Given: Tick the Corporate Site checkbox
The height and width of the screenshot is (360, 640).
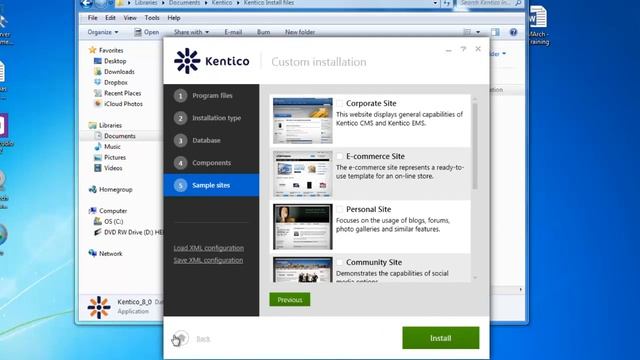Looking at the screenshot, I should [340, 103].
